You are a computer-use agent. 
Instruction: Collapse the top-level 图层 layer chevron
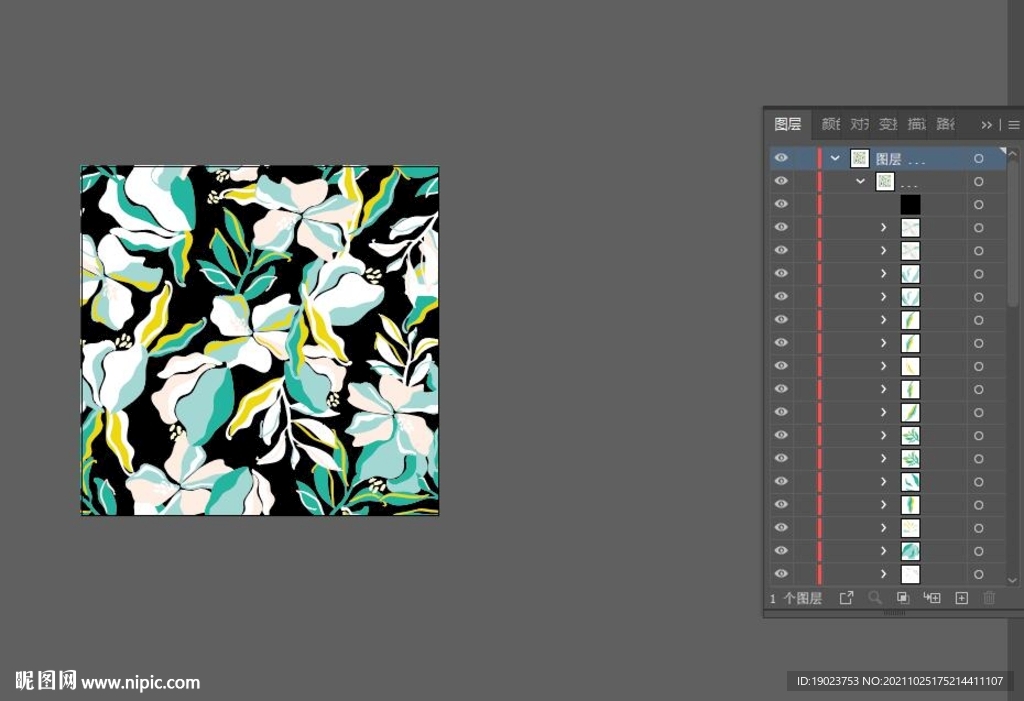tap(835, 158)
